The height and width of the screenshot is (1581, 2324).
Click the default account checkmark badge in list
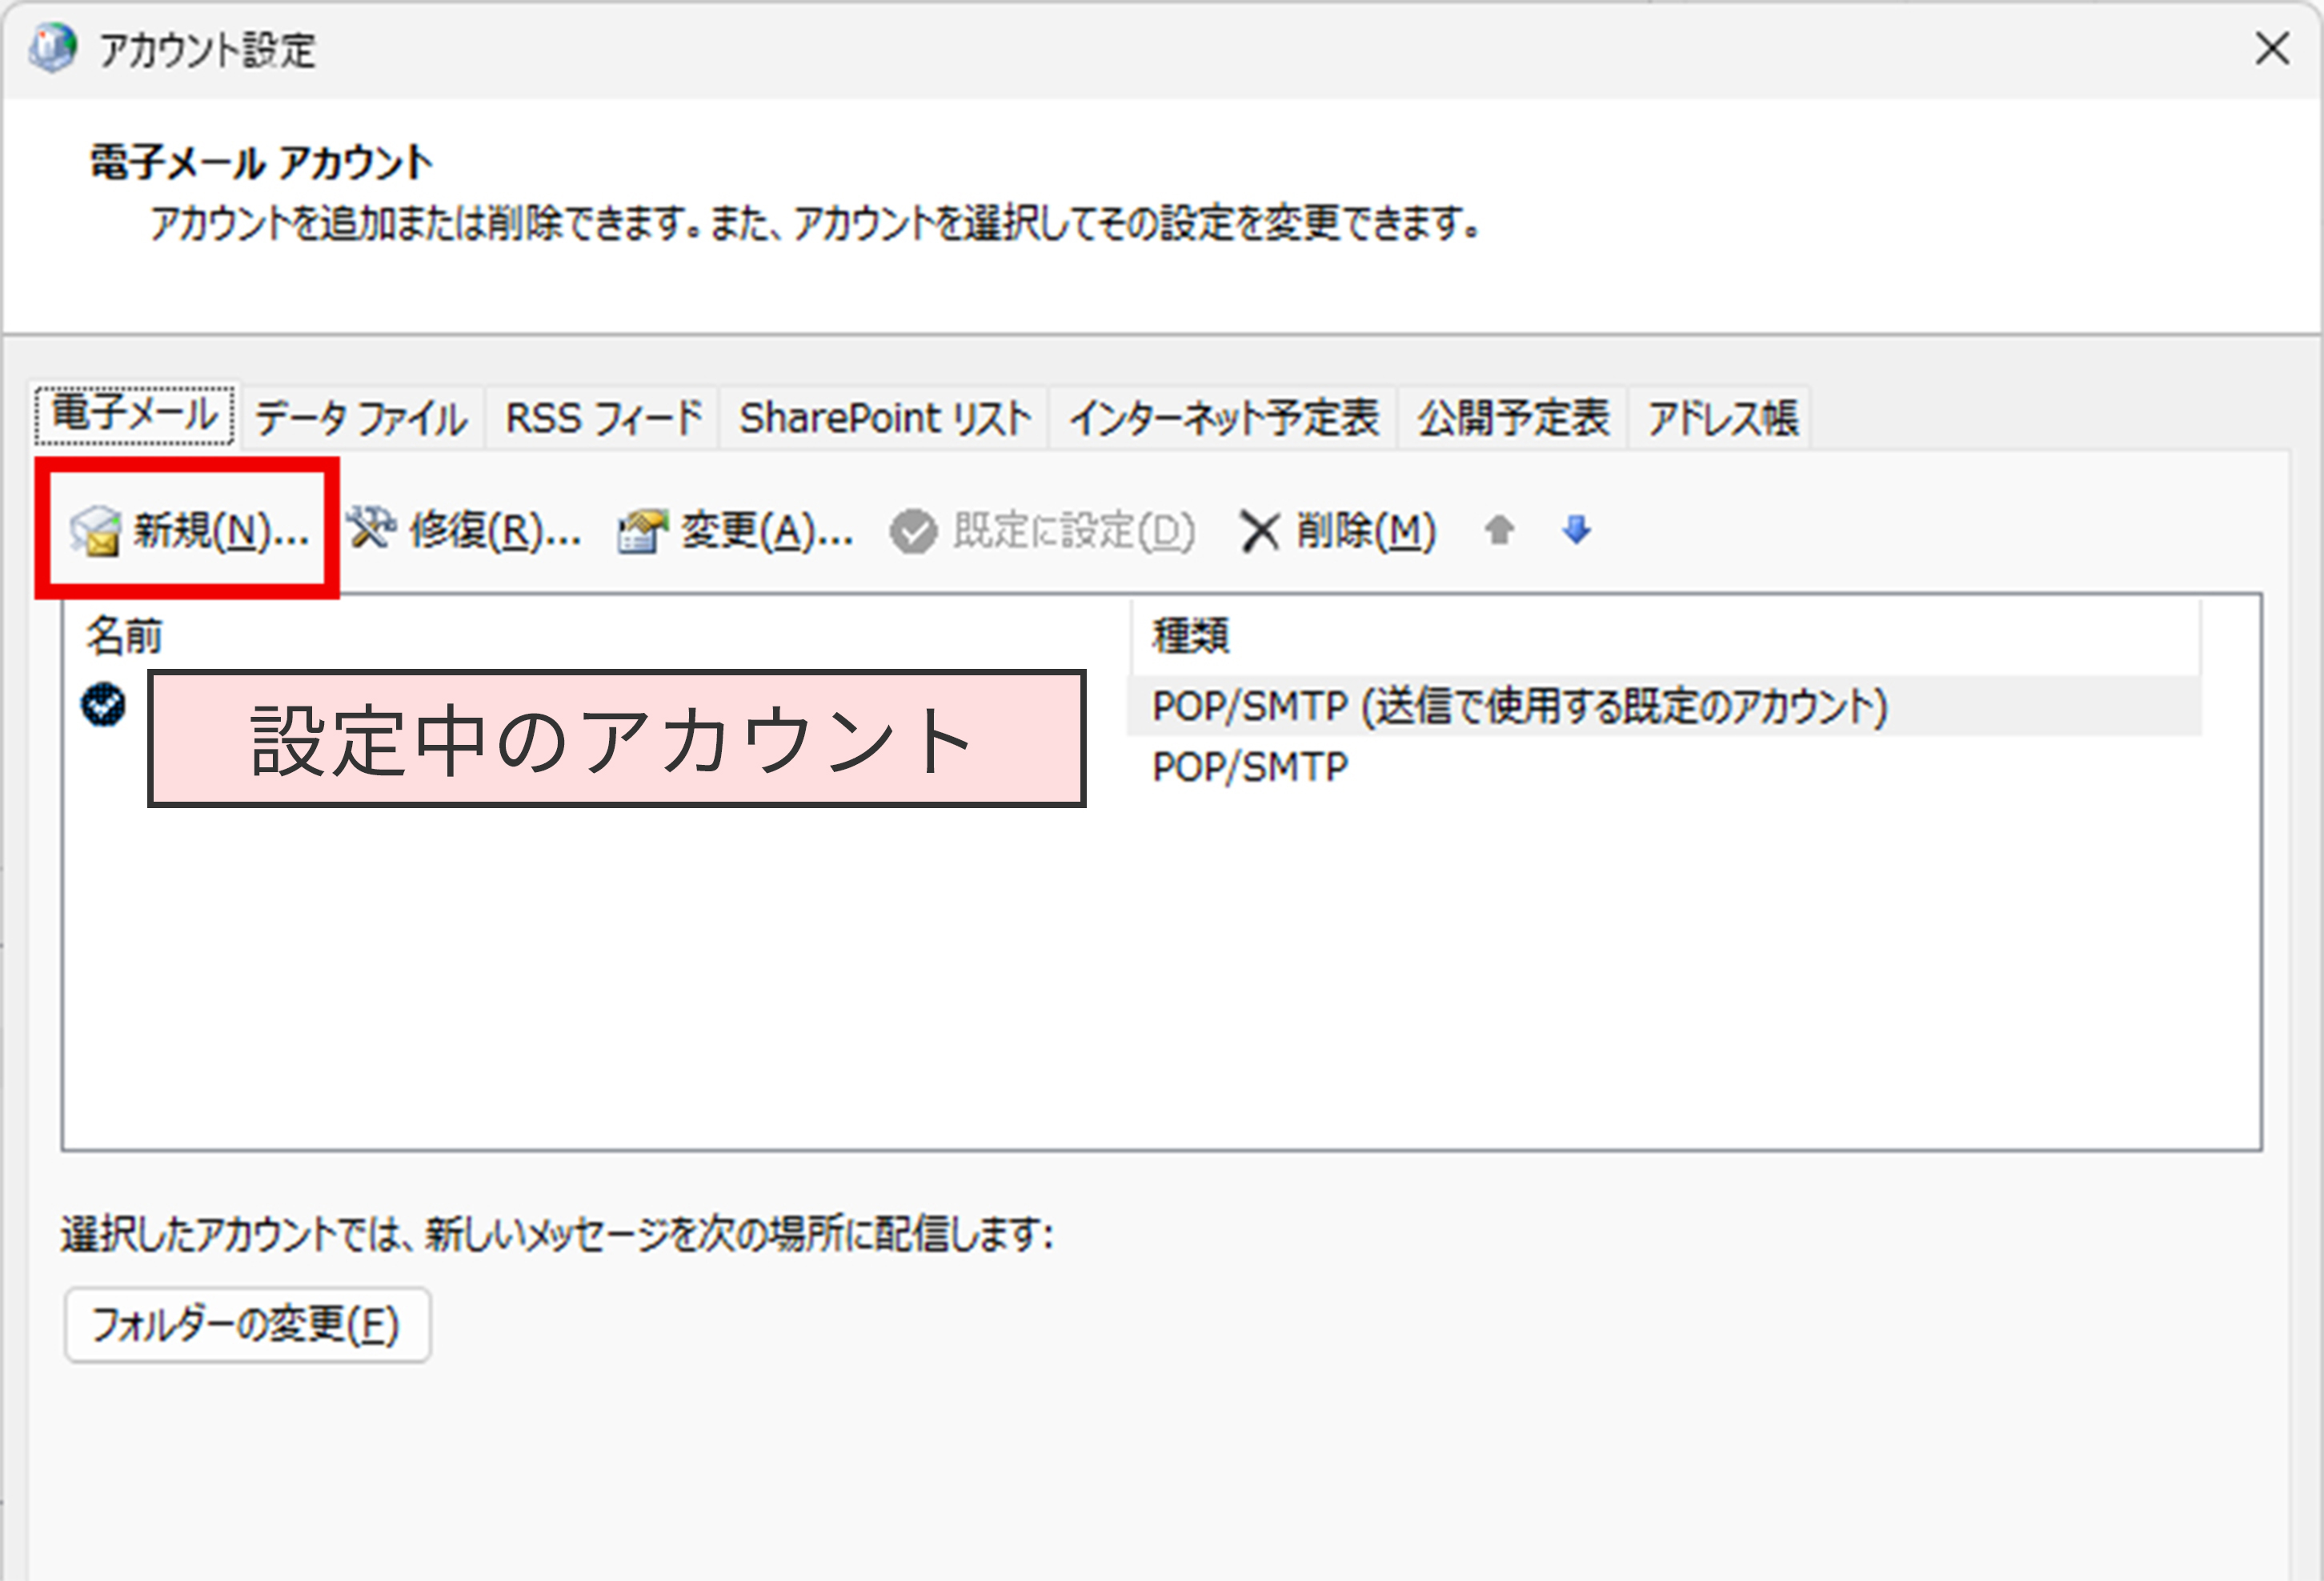[x=103, y=705]
